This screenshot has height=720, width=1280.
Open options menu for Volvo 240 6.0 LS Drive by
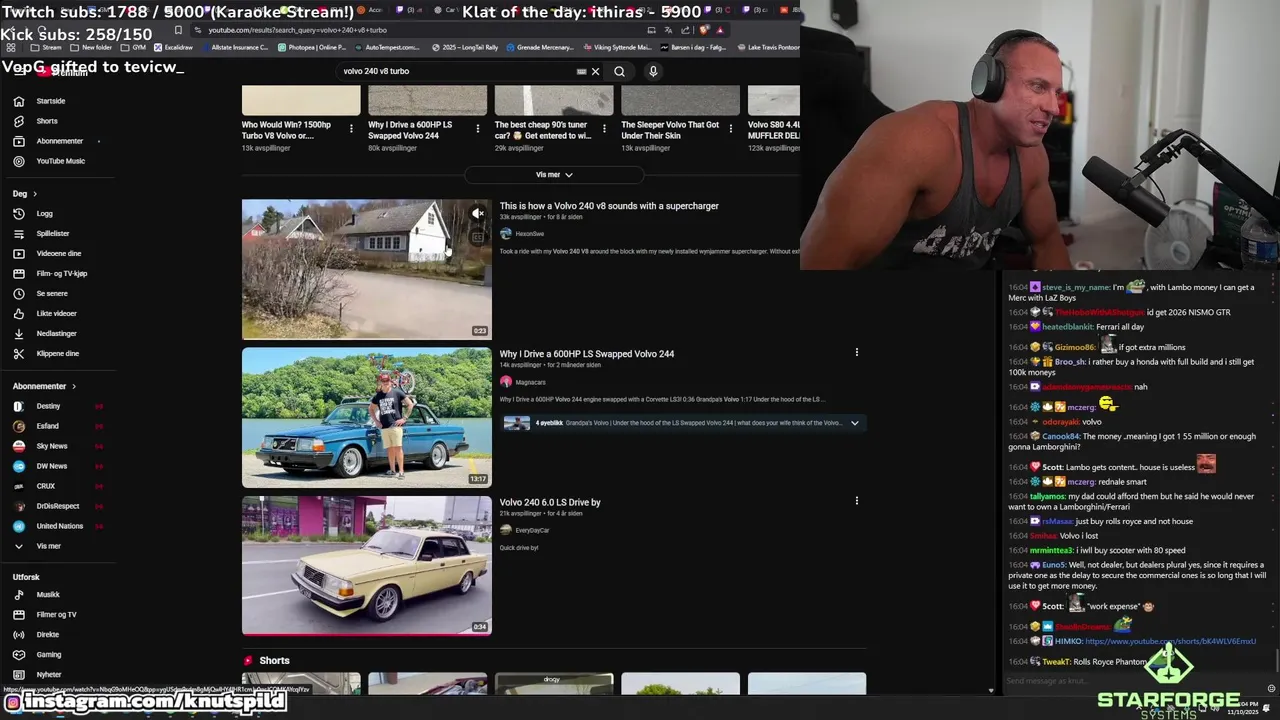pos(856,500)
